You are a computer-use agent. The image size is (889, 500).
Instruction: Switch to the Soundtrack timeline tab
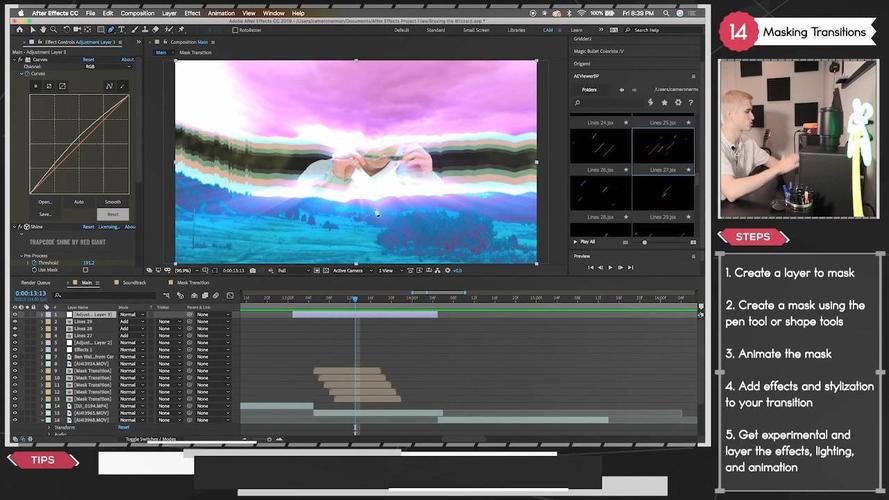point(134,282)
